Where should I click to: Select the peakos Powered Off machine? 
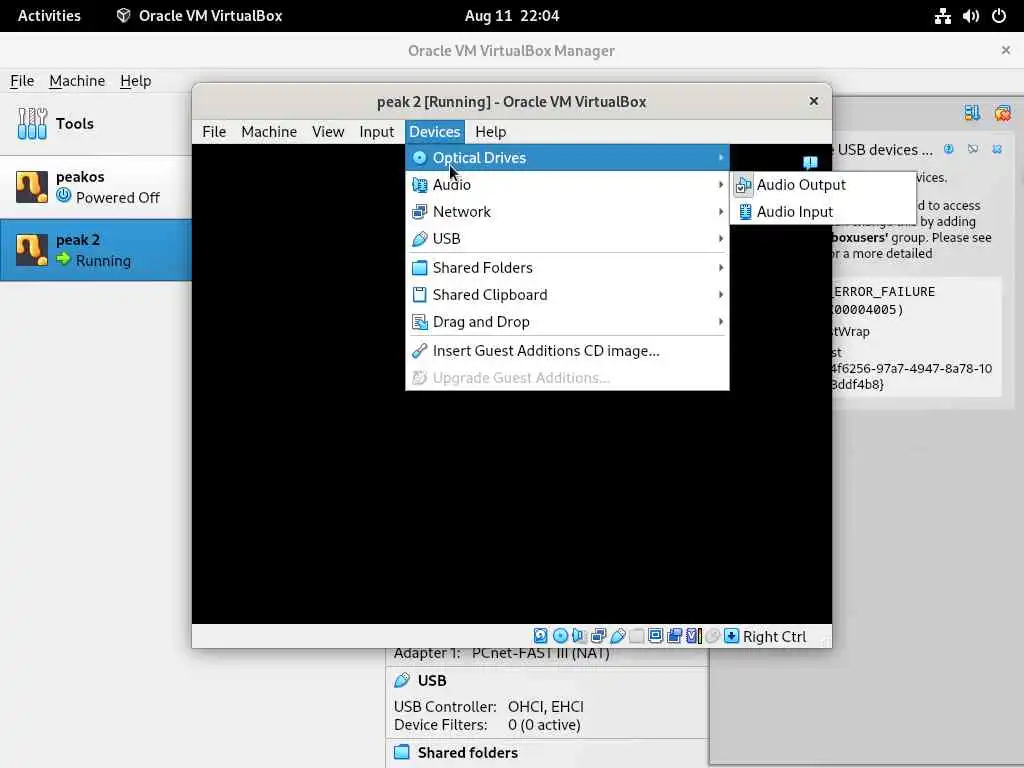[96, 187]
